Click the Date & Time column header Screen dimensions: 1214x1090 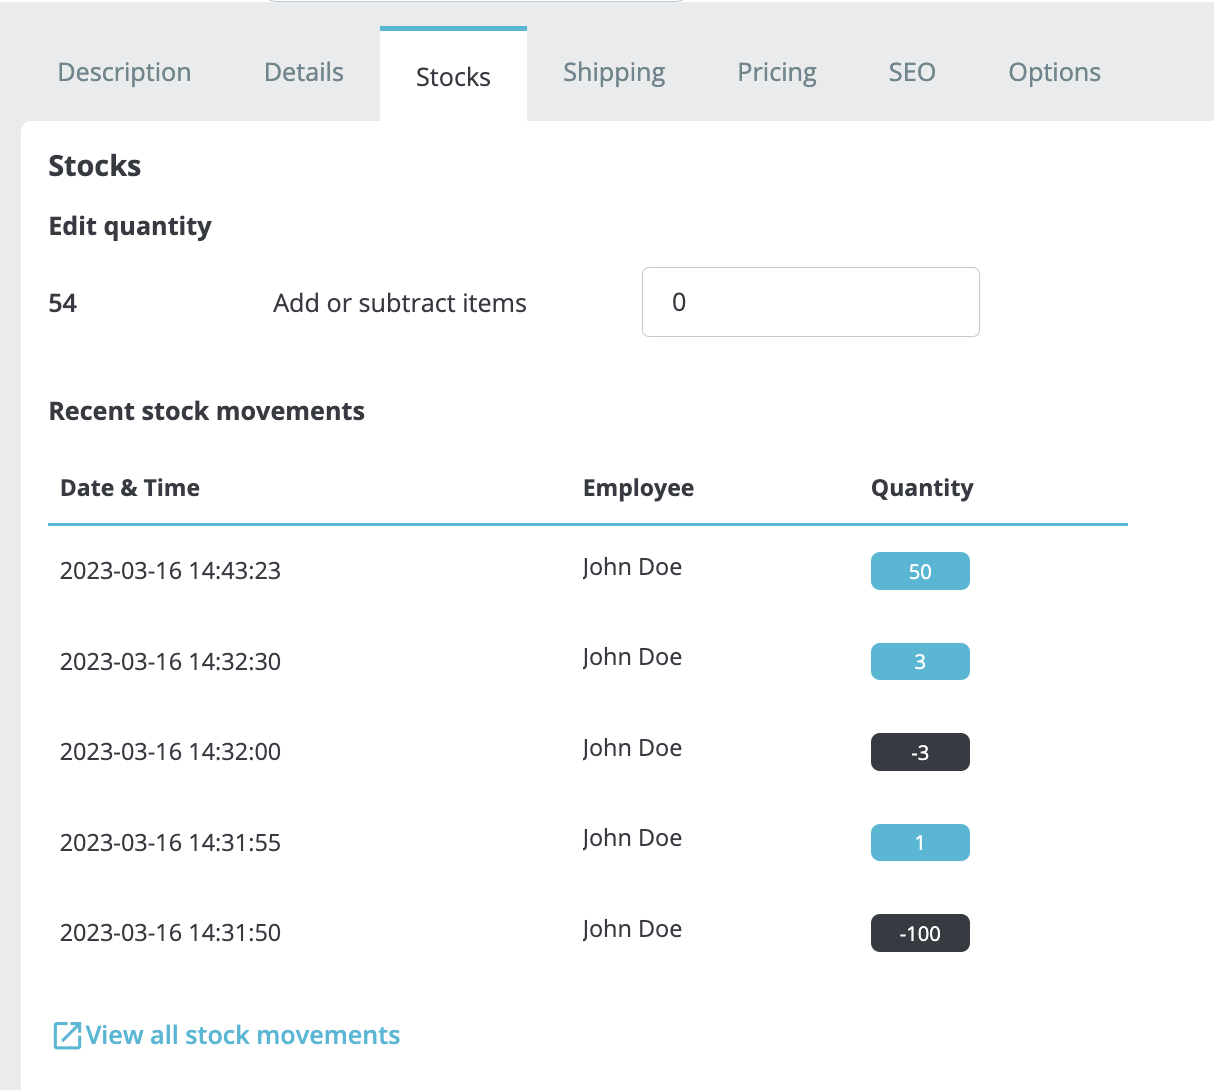click(x=130, y=488)
